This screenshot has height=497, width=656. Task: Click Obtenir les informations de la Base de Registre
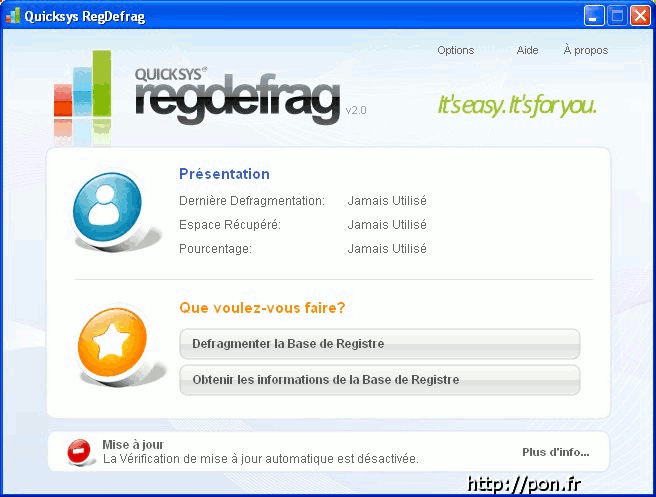[x=379, y=380]
